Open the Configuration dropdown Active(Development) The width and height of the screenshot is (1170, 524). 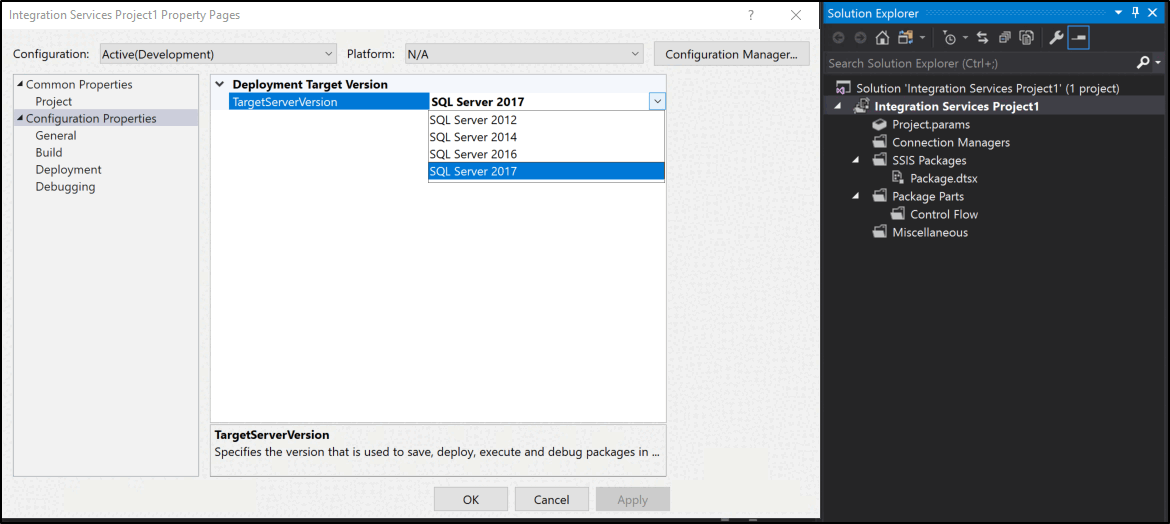coord(219,54)
